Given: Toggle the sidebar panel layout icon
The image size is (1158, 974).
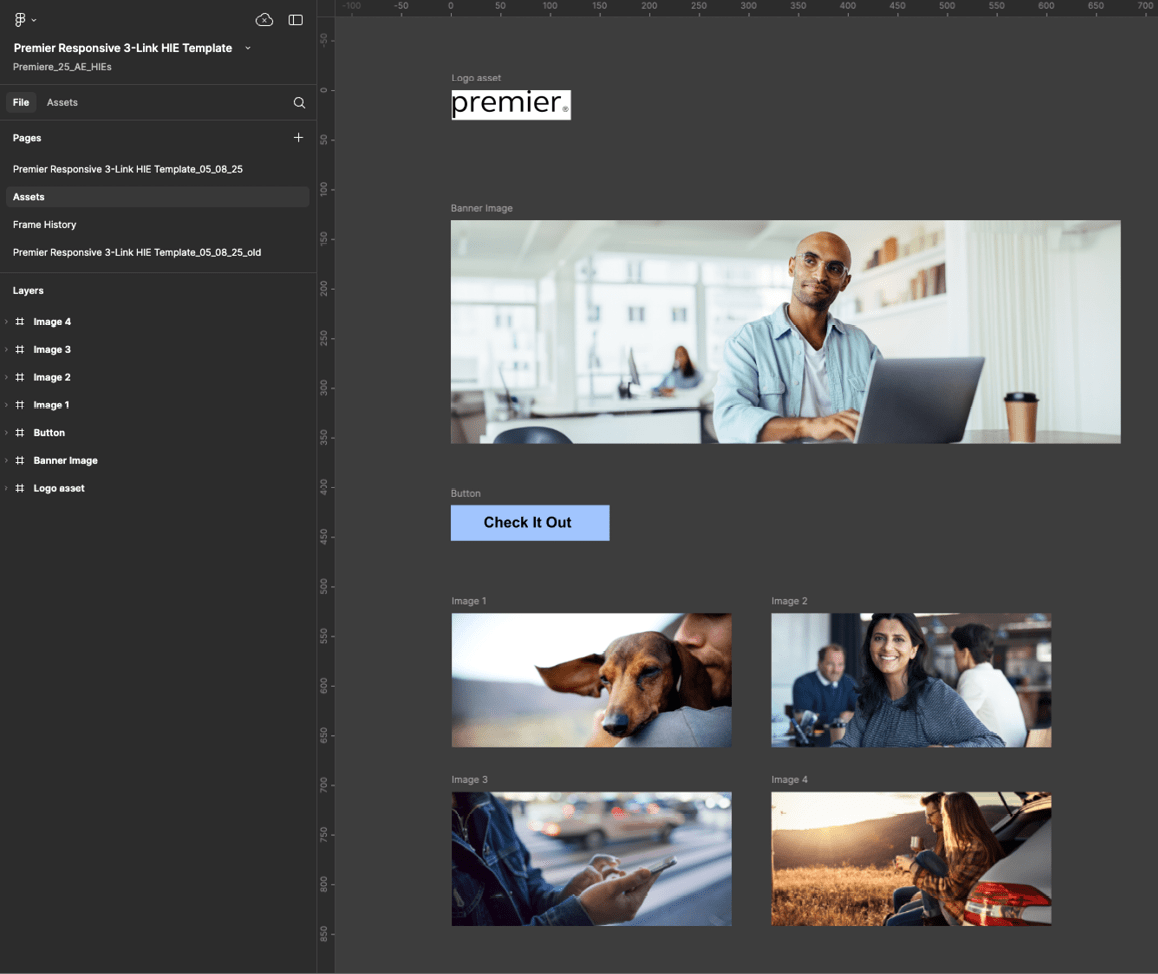Looking at the screenshot, I should [x=295, y=20].
